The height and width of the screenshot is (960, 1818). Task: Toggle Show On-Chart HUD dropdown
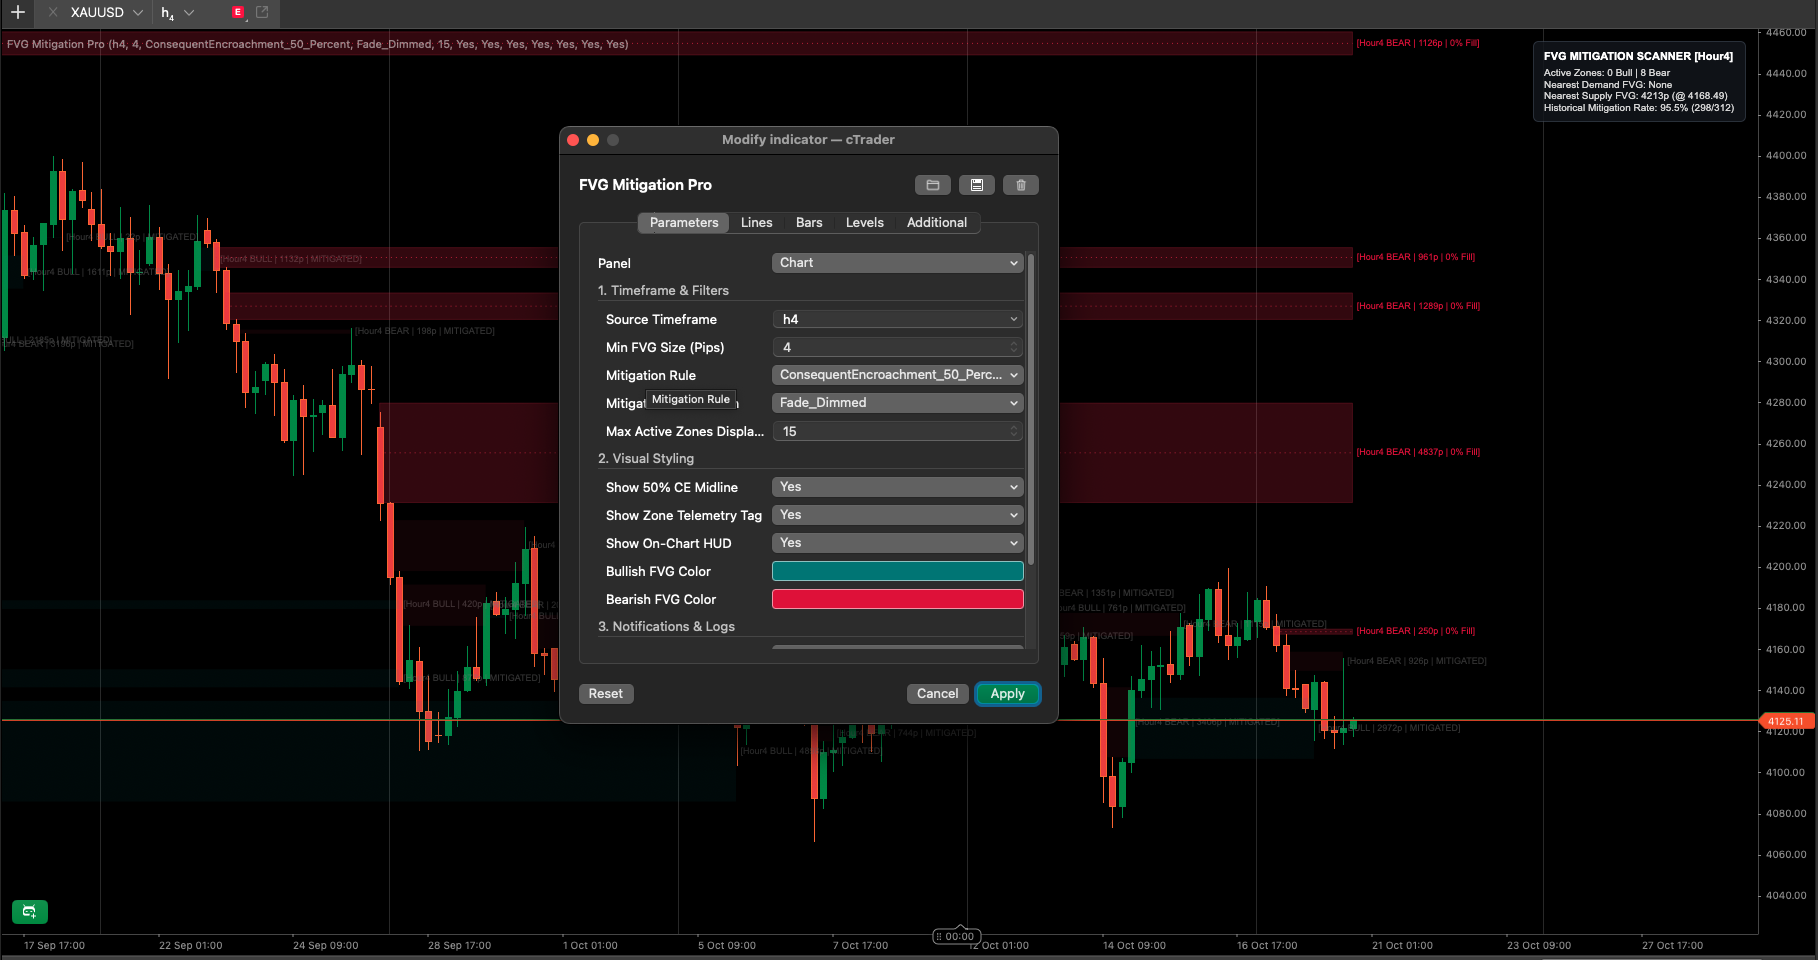tap(897, 543)
